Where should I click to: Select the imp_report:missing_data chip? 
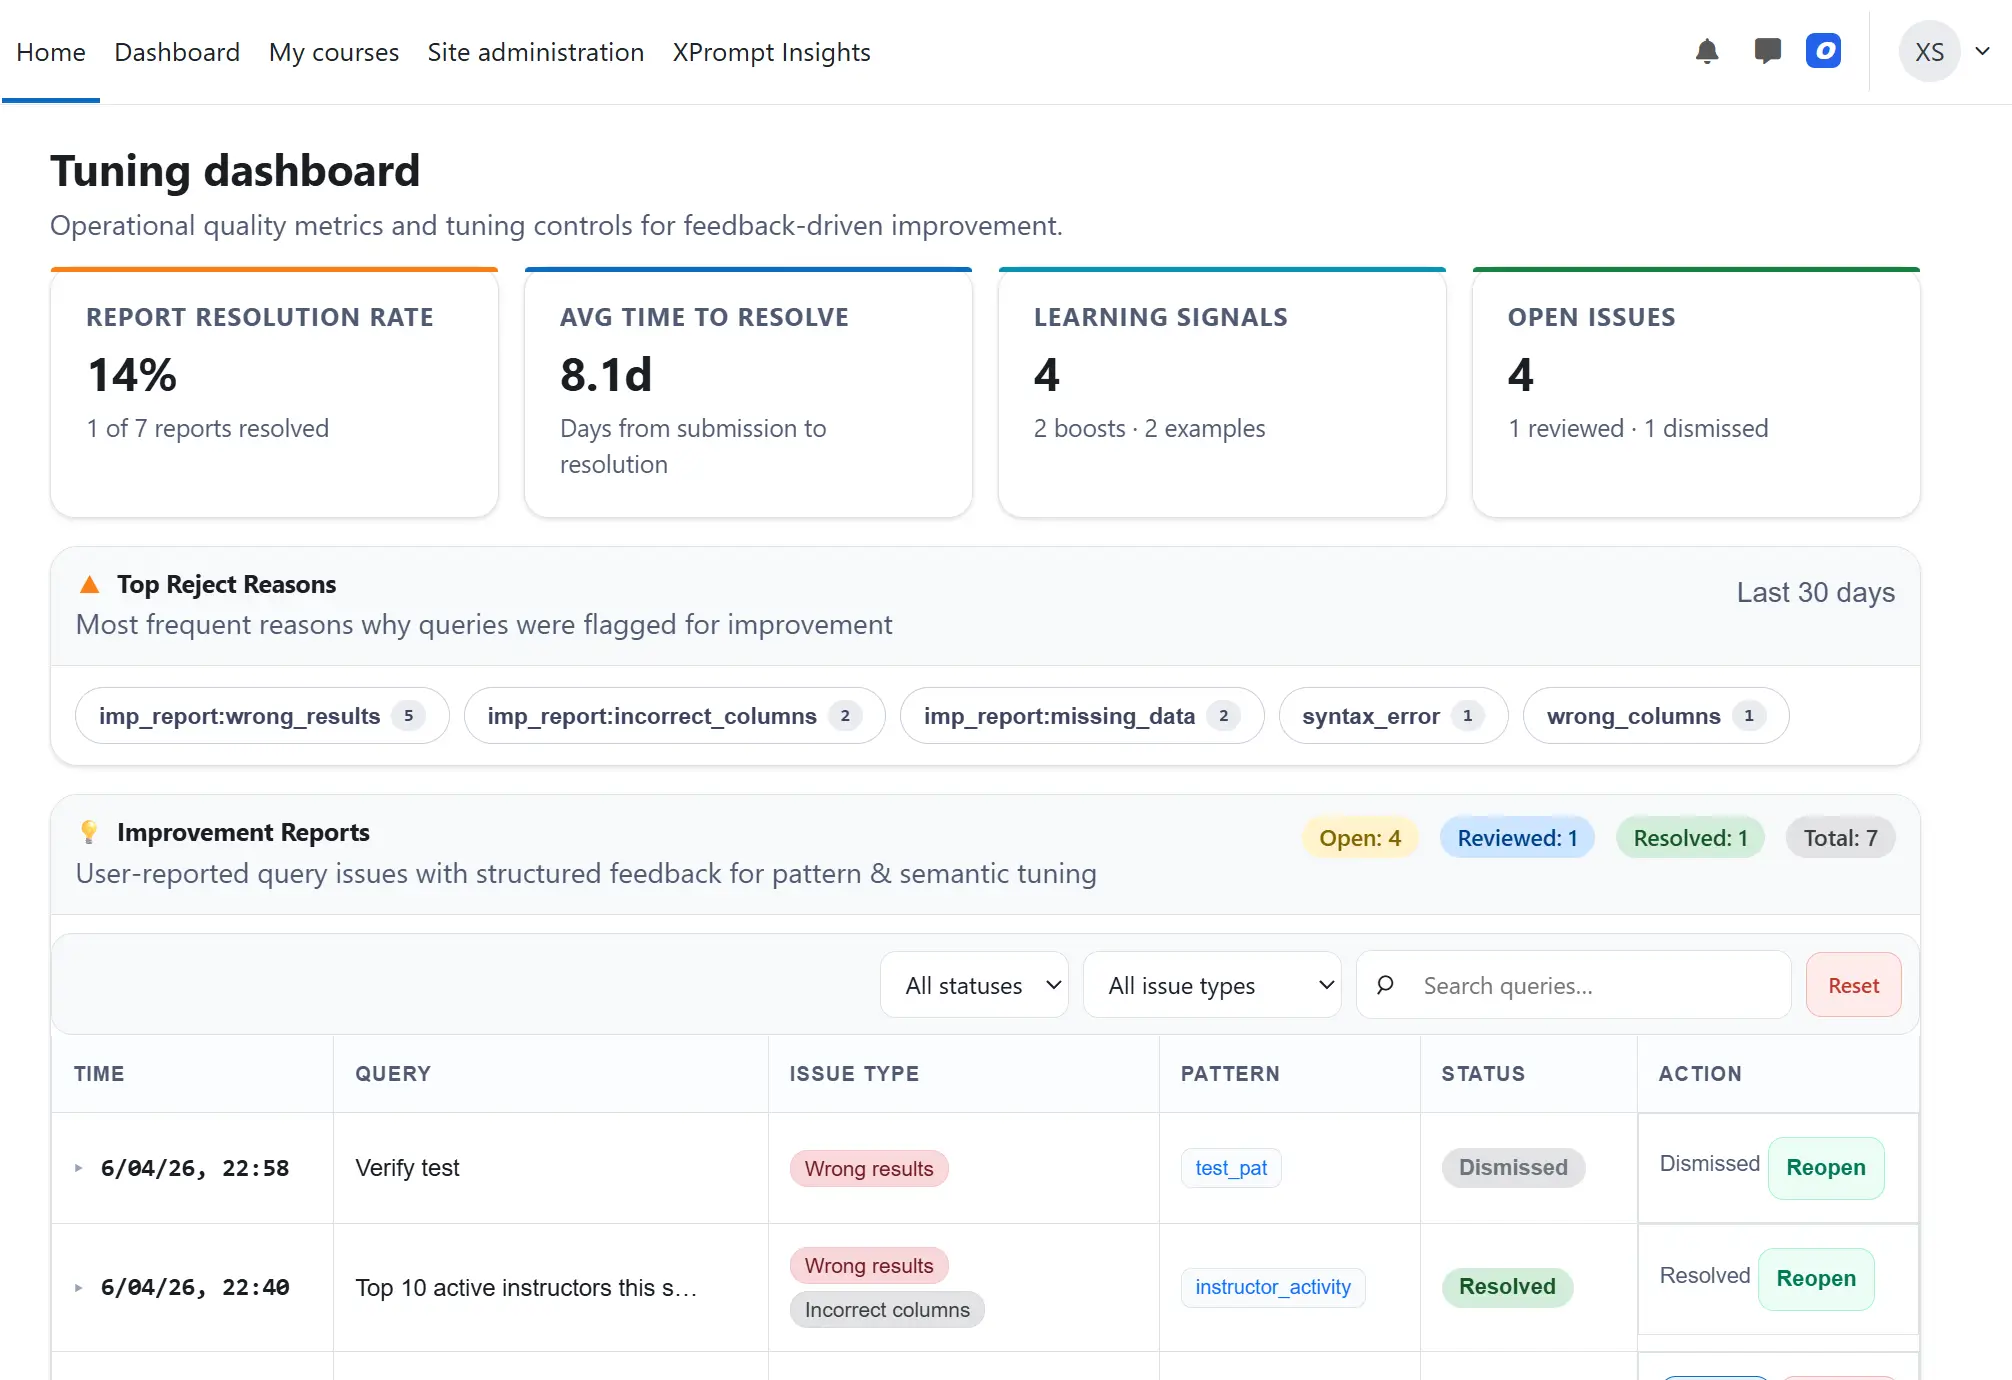pos(1082,716)
